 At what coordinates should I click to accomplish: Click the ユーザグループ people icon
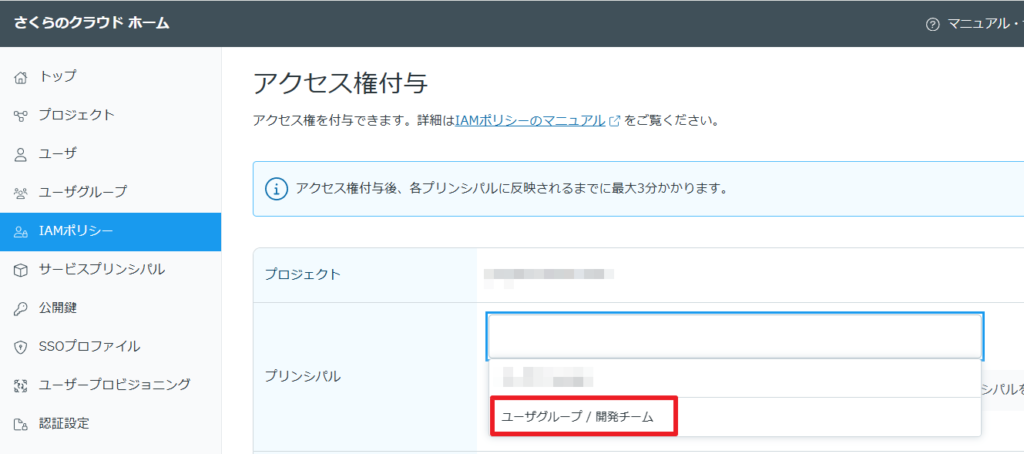pos(20,192)
